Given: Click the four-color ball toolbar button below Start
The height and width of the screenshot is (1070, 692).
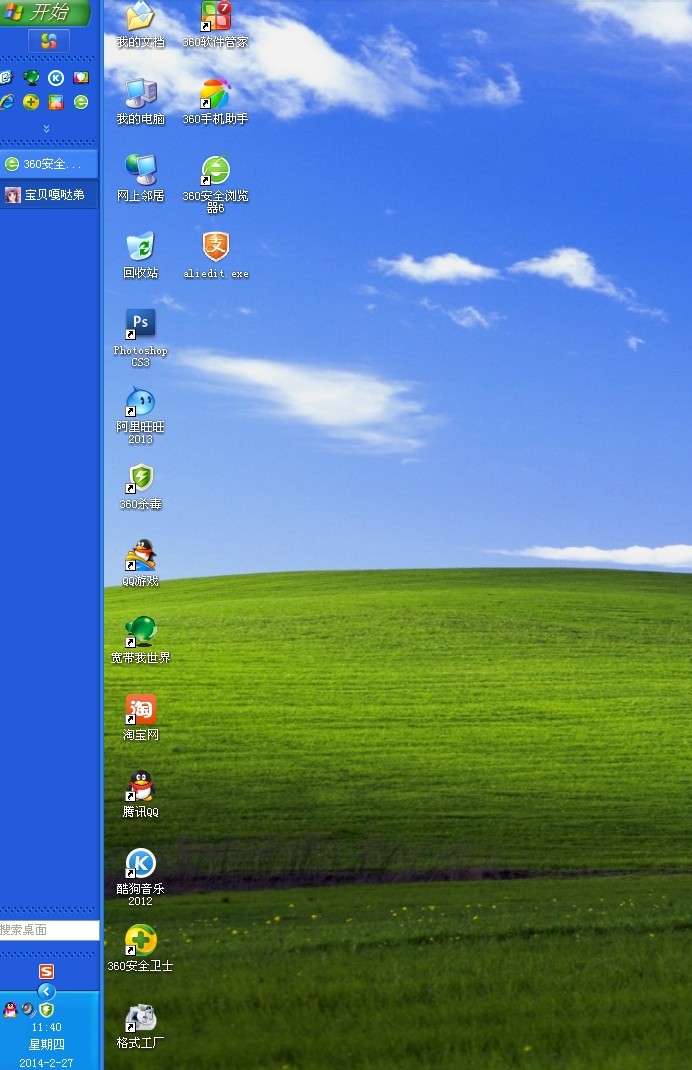Looking at the screenshot, I should click(48, 41).
